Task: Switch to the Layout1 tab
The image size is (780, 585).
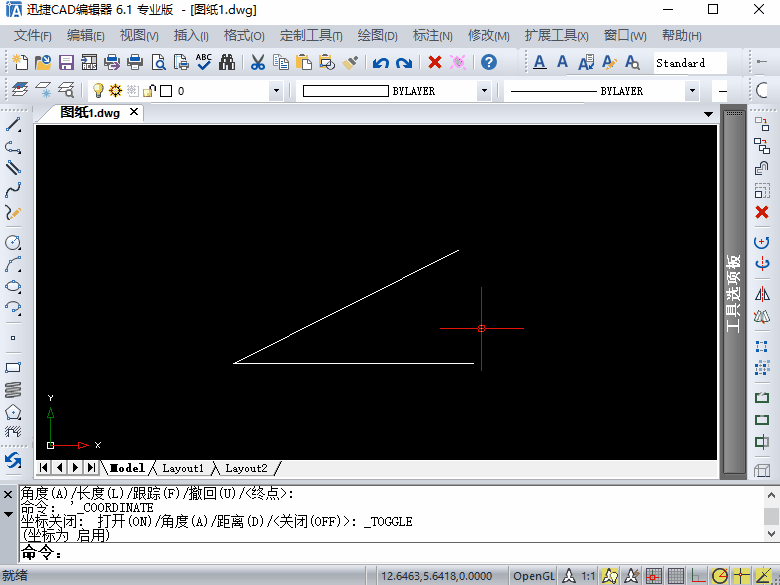Action: coord(183,469)
